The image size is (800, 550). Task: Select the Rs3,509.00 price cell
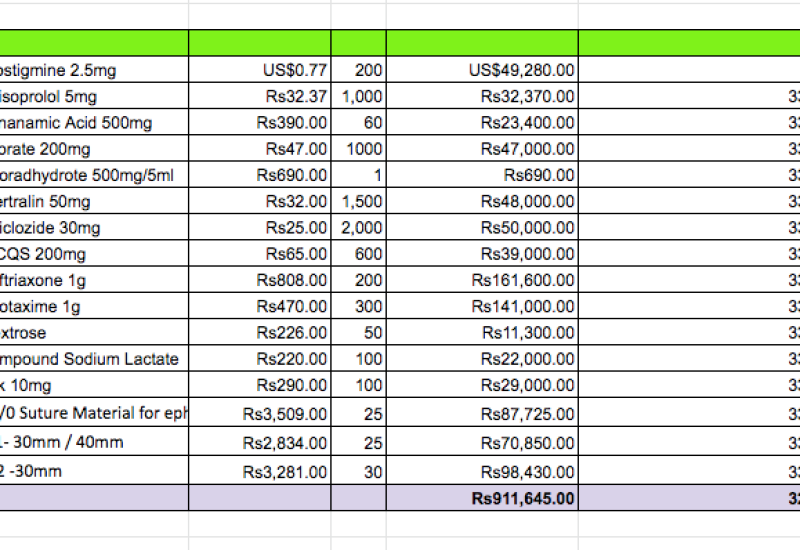pyautogui.click(x=260, y=413)
